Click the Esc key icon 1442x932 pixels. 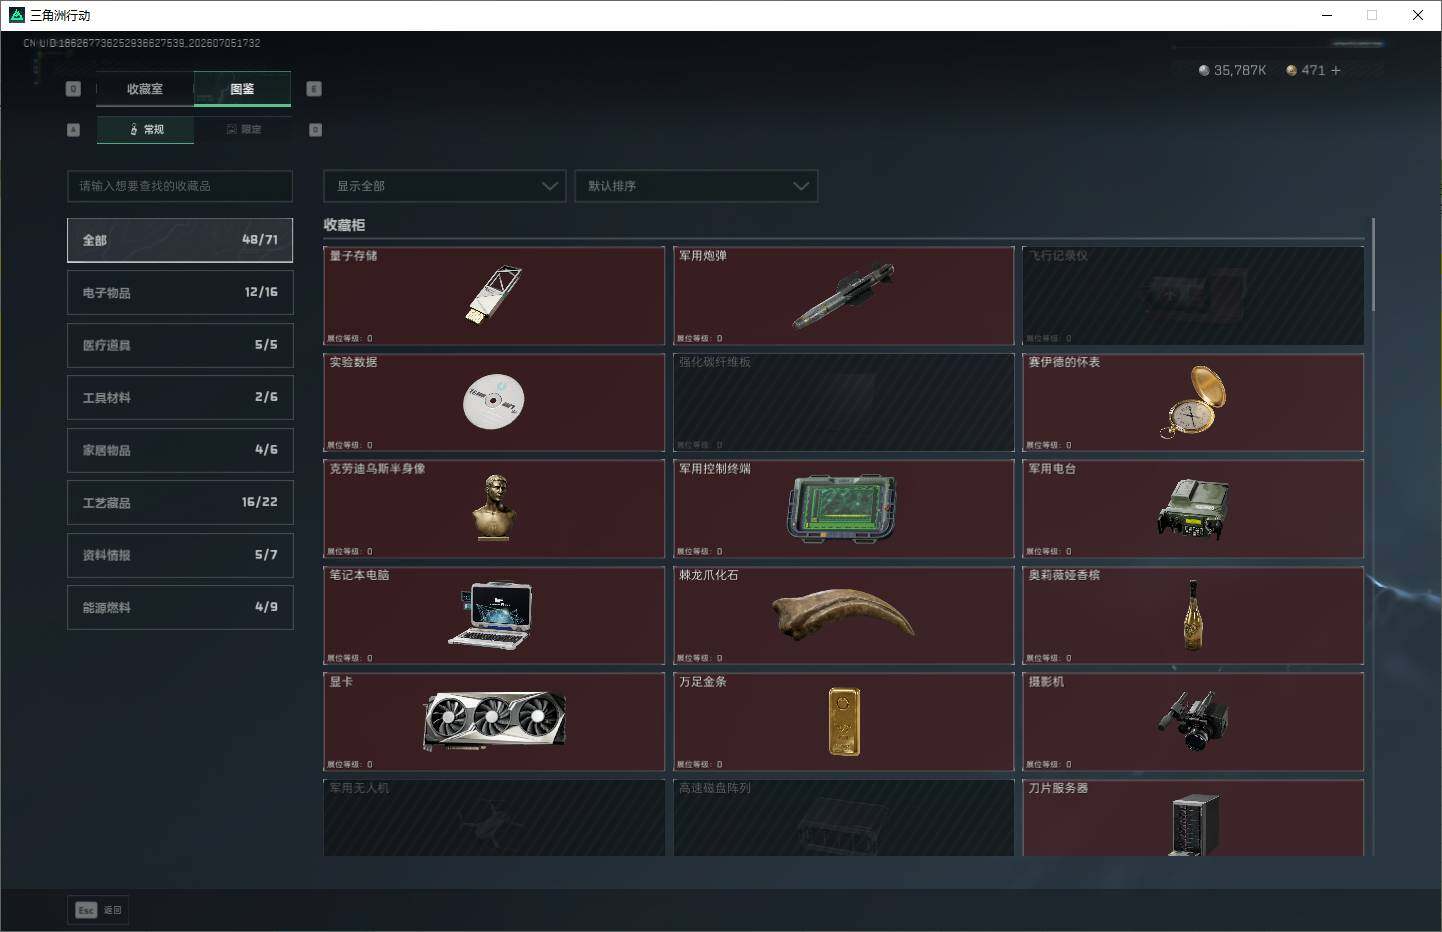(86, 910)
